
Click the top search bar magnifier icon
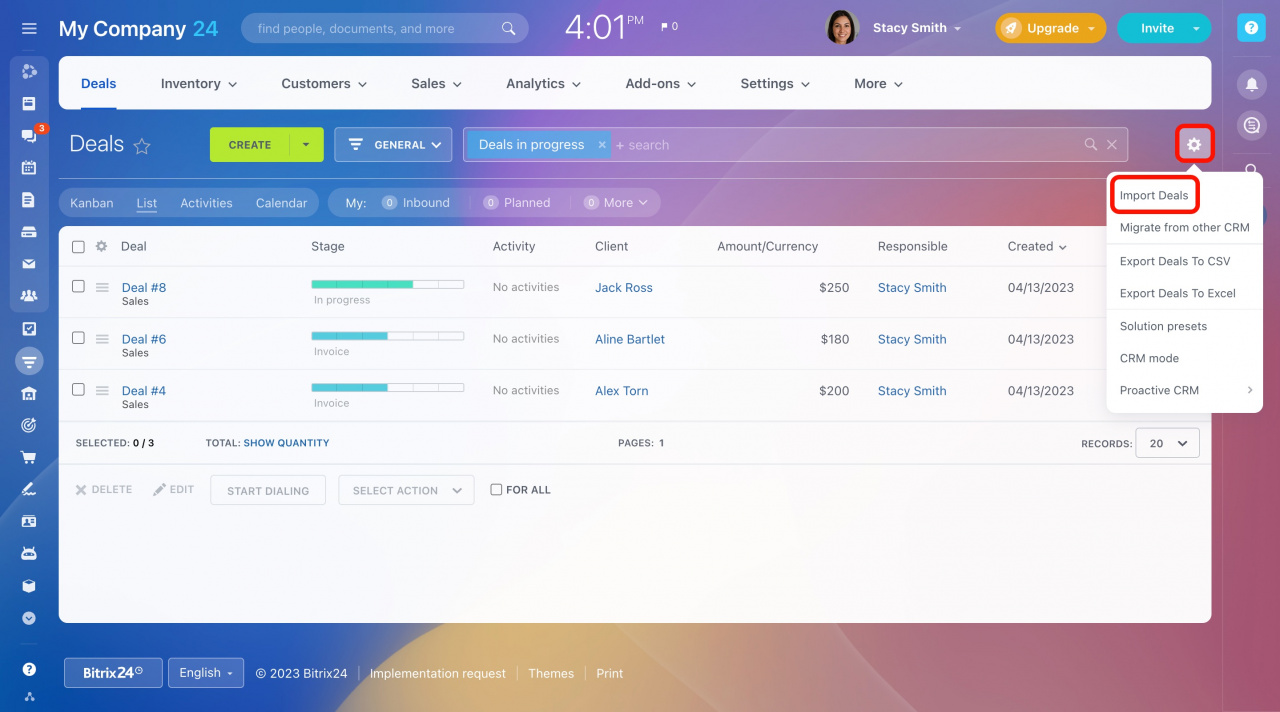point(509,28)
